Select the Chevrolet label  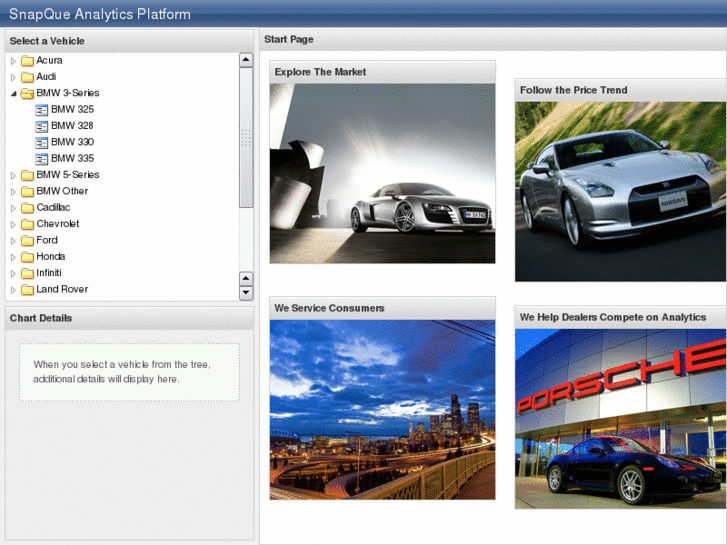pyautogui.click(x=57, y=224)
